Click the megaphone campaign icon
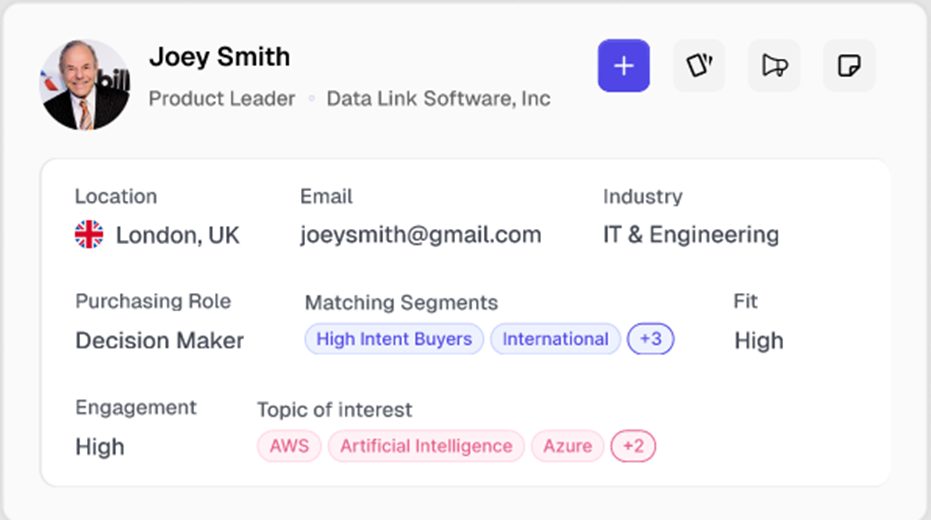The image size is (931, 520). (x=774, y=66)
